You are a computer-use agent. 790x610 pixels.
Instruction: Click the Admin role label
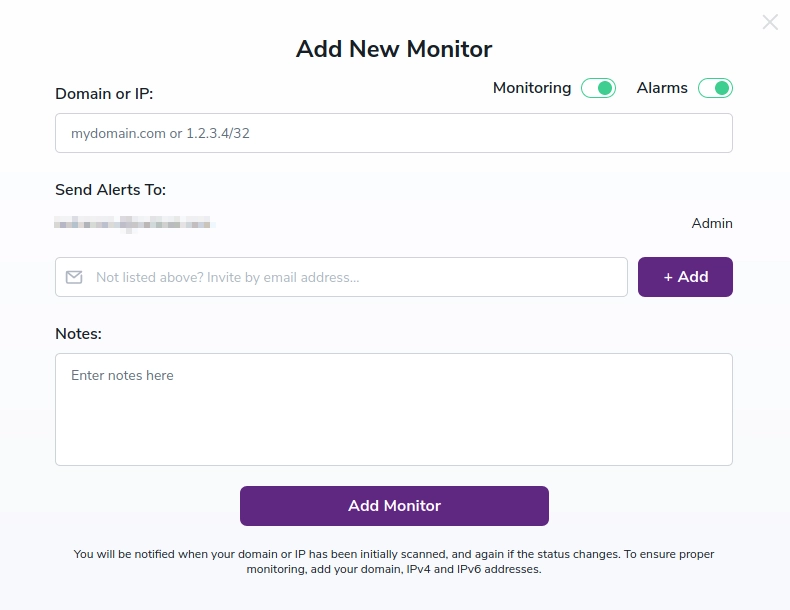coord(712,223)
